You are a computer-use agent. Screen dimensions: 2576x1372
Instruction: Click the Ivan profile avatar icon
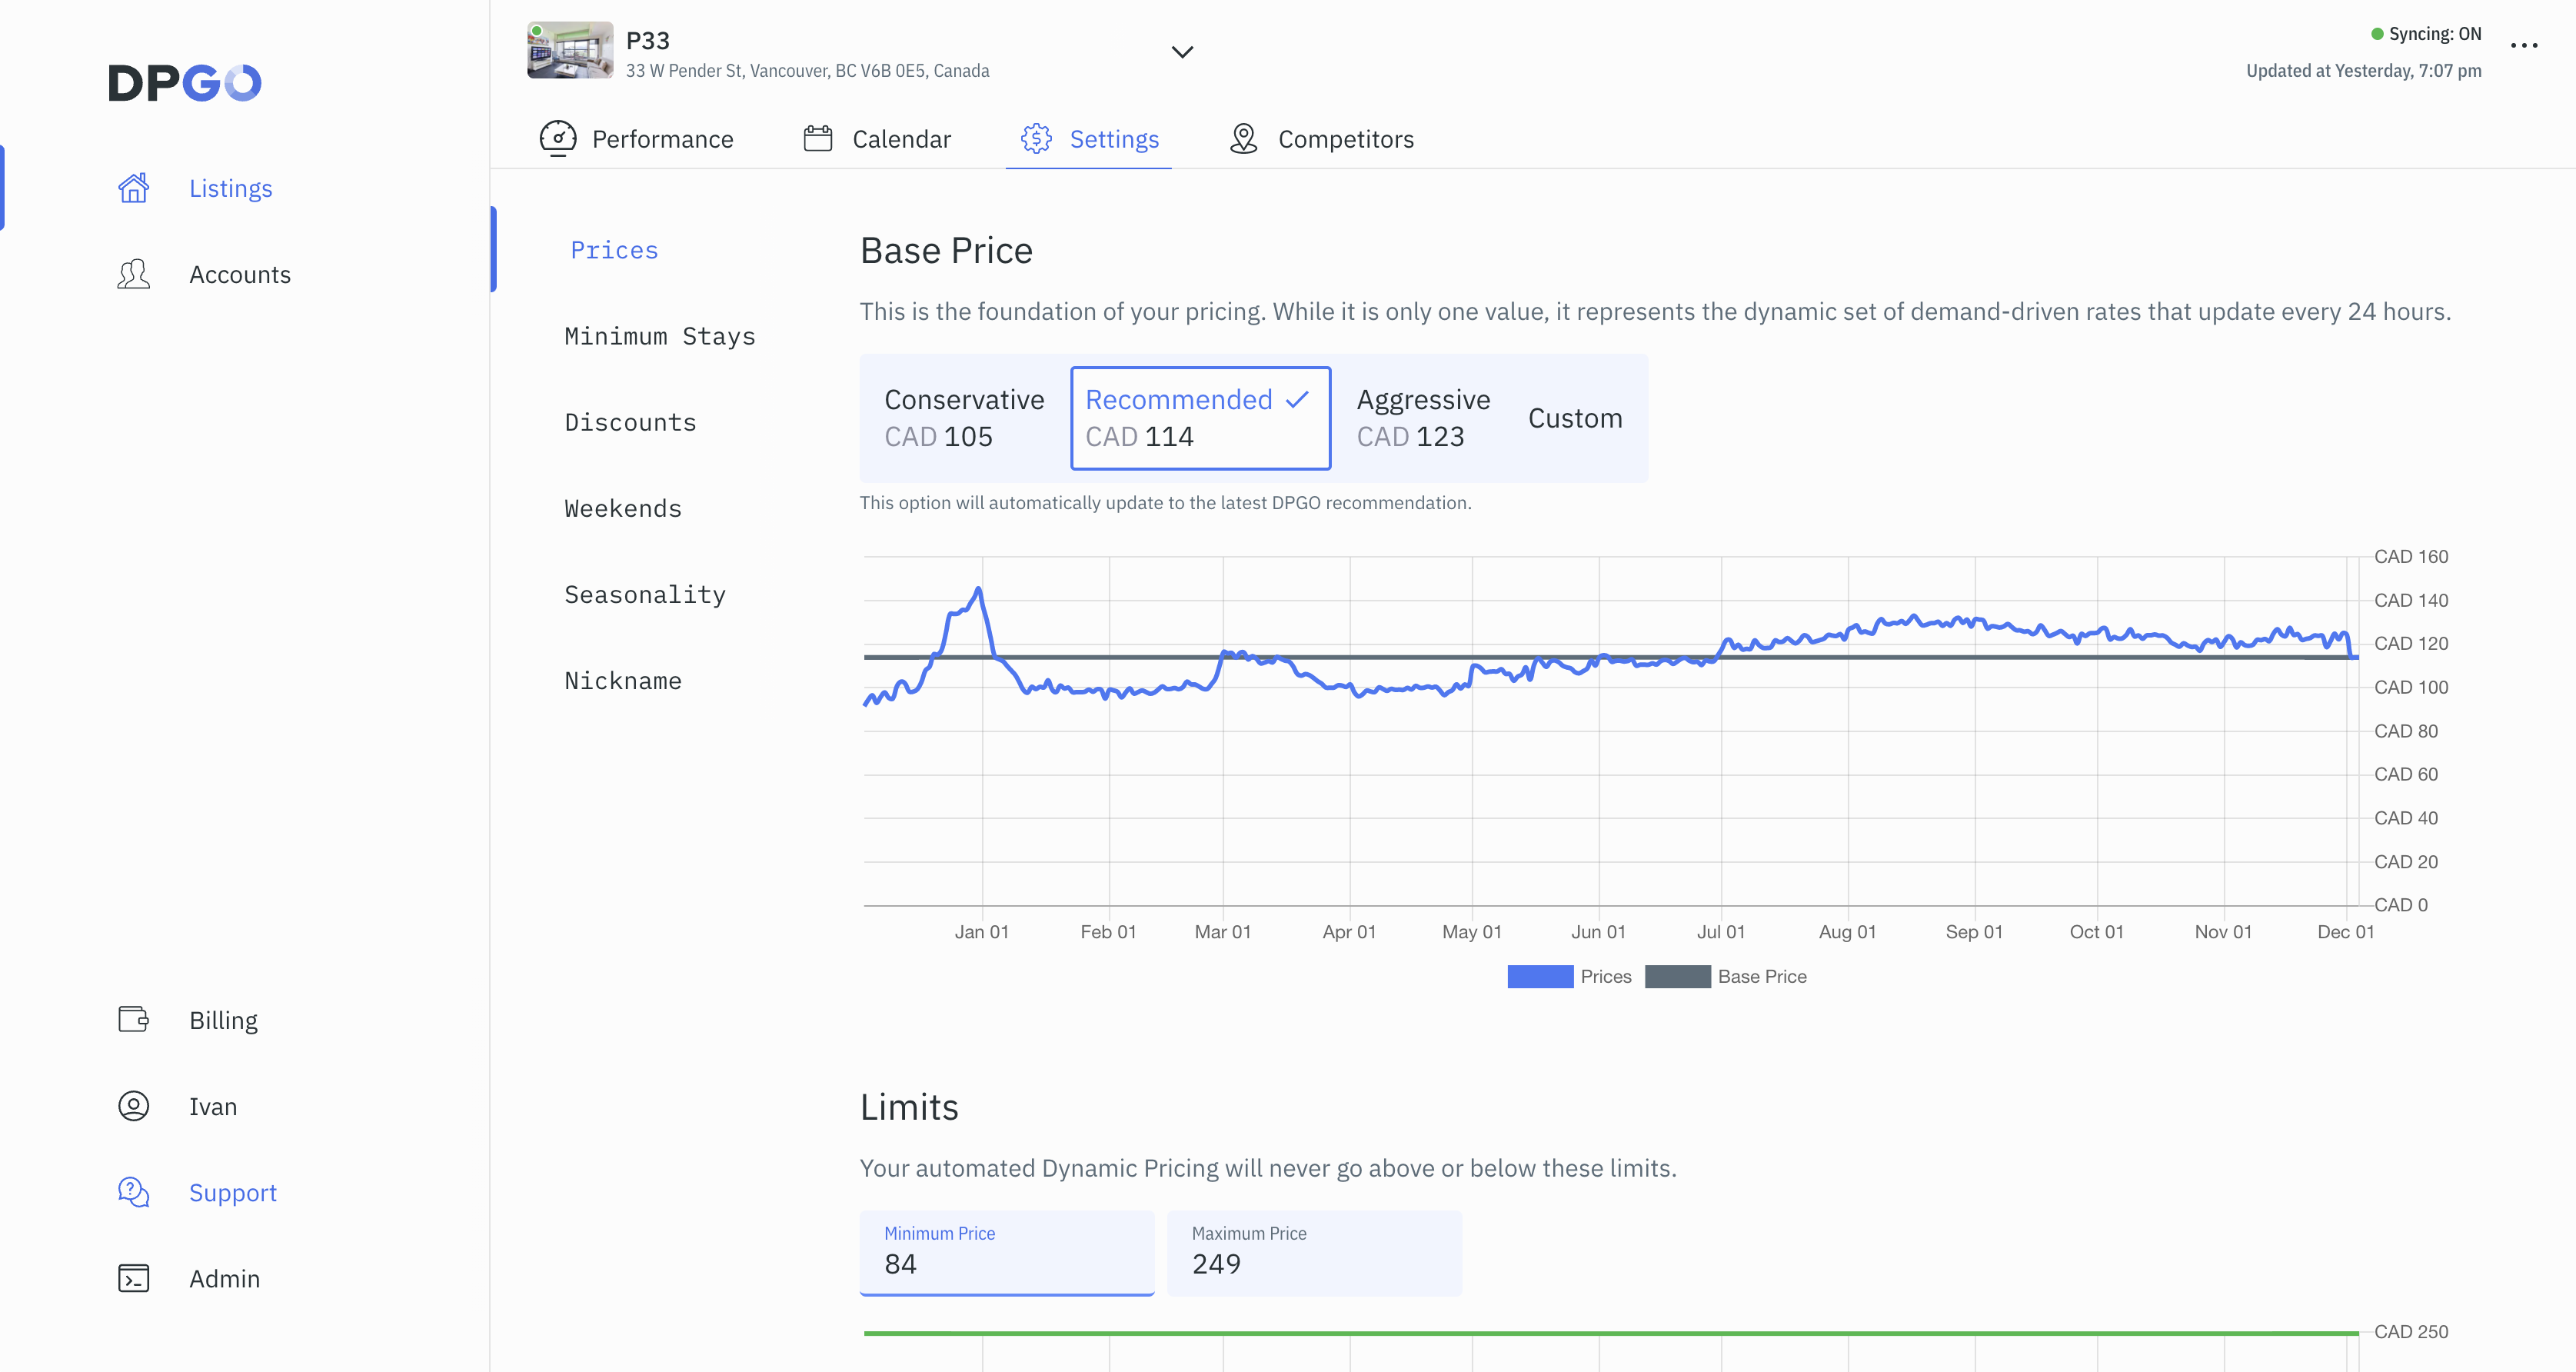[x=133, y=1105]
